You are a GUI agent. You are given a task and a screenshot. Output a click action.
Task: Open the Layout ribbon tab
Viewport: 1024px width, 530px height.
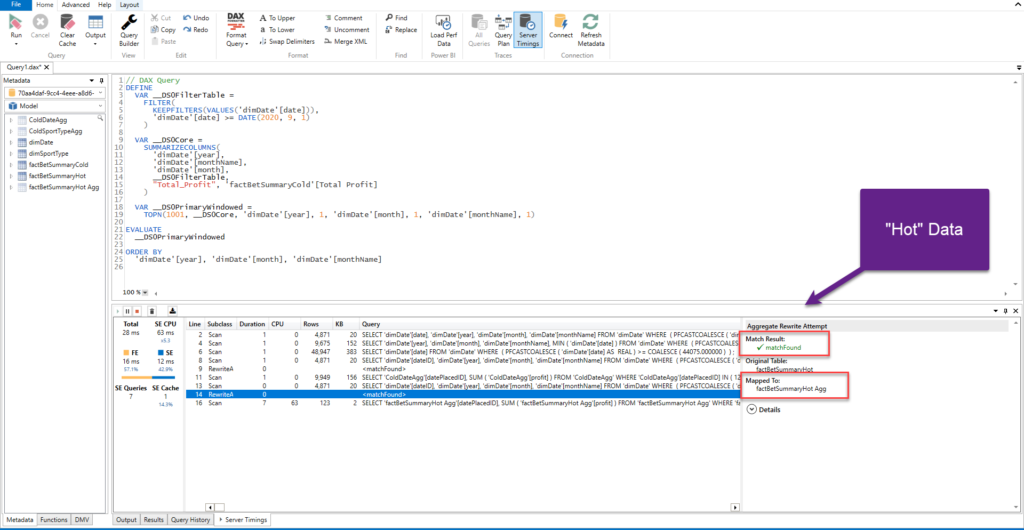[x=129, y=5]
